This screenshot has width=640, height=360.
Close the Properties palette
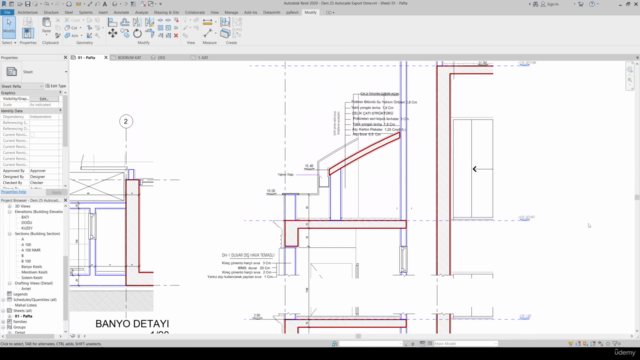coord(65,58)
